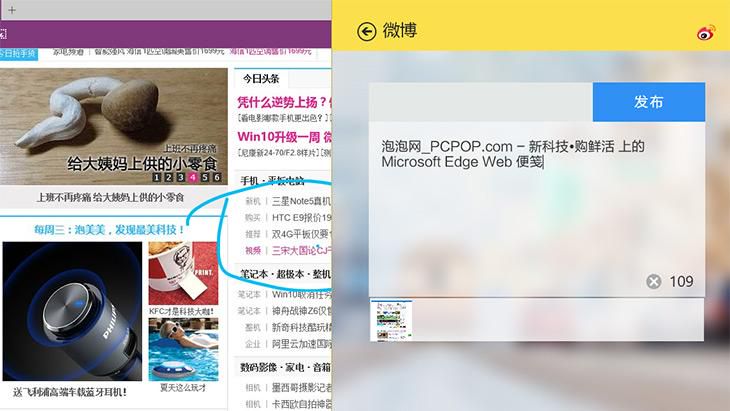The width and height of the screenshot is (730, 411).
Task: Open the 夏天这么玩才 link
Action: click(183, 388)
